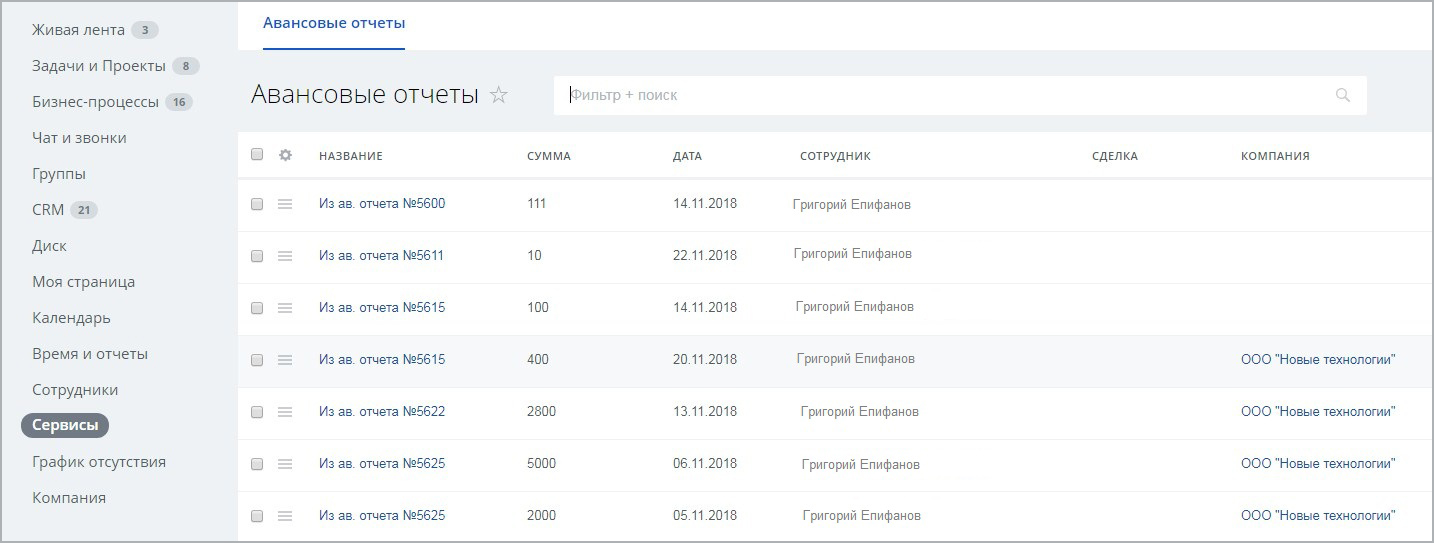Go to Задачи и Проекты in sidebar
Viewport: 1434px width, 543px height.
click(98, 66)
